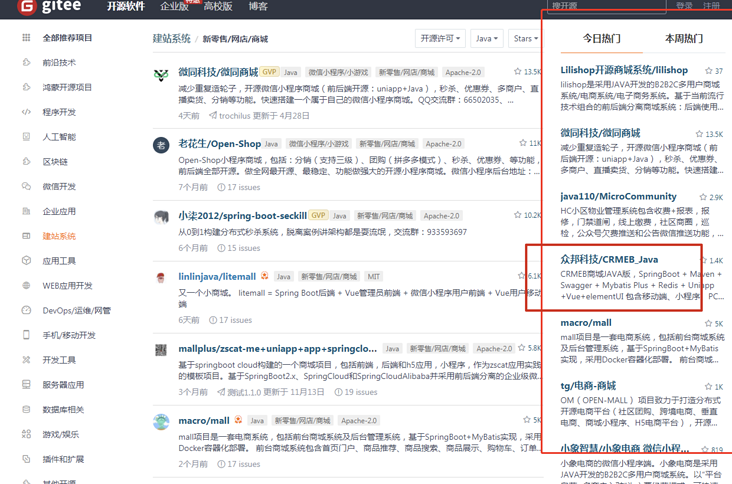Viewport: 732px width, 484px height.
Task: Click the icon beside 插件和扩展
Action: pyautogui.click(x=26, y=459)
